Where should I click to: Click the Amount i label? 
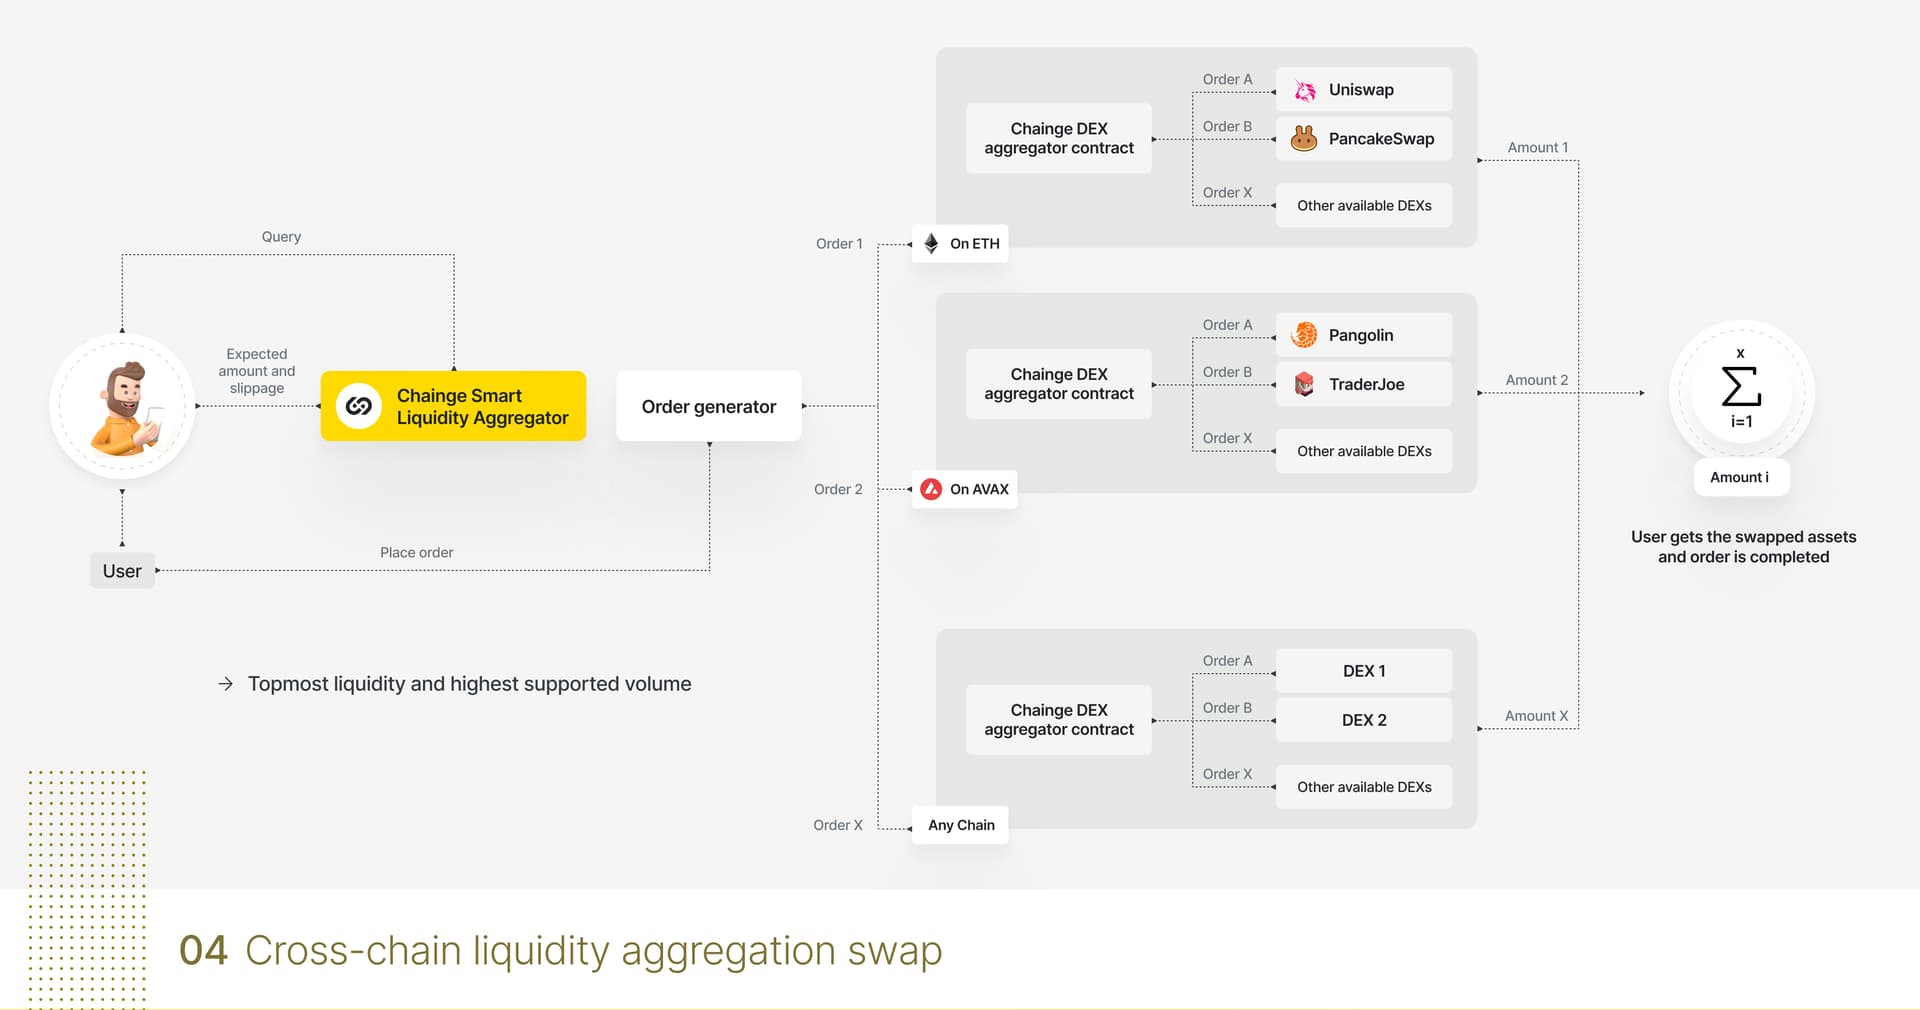(x=1740, y=477)
